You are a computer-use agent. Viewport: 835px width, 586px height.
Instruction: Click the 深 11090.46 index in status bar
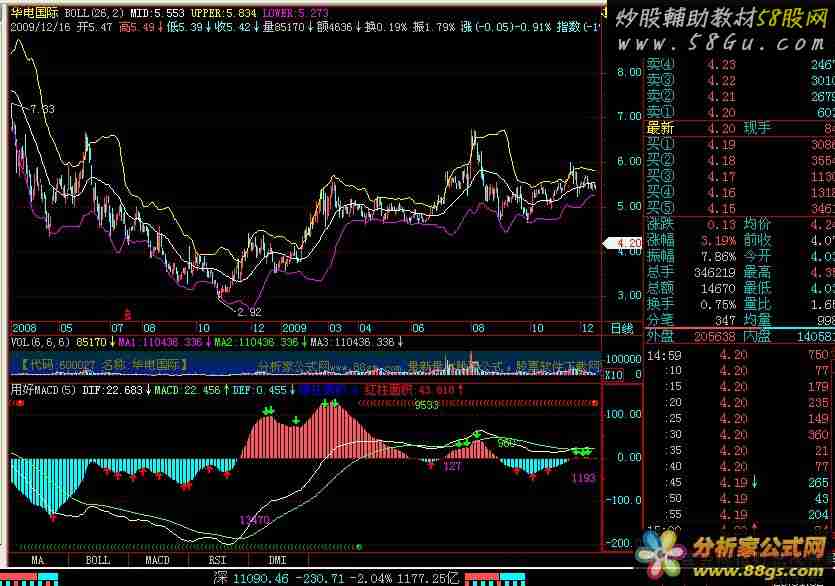coord(250,578)
